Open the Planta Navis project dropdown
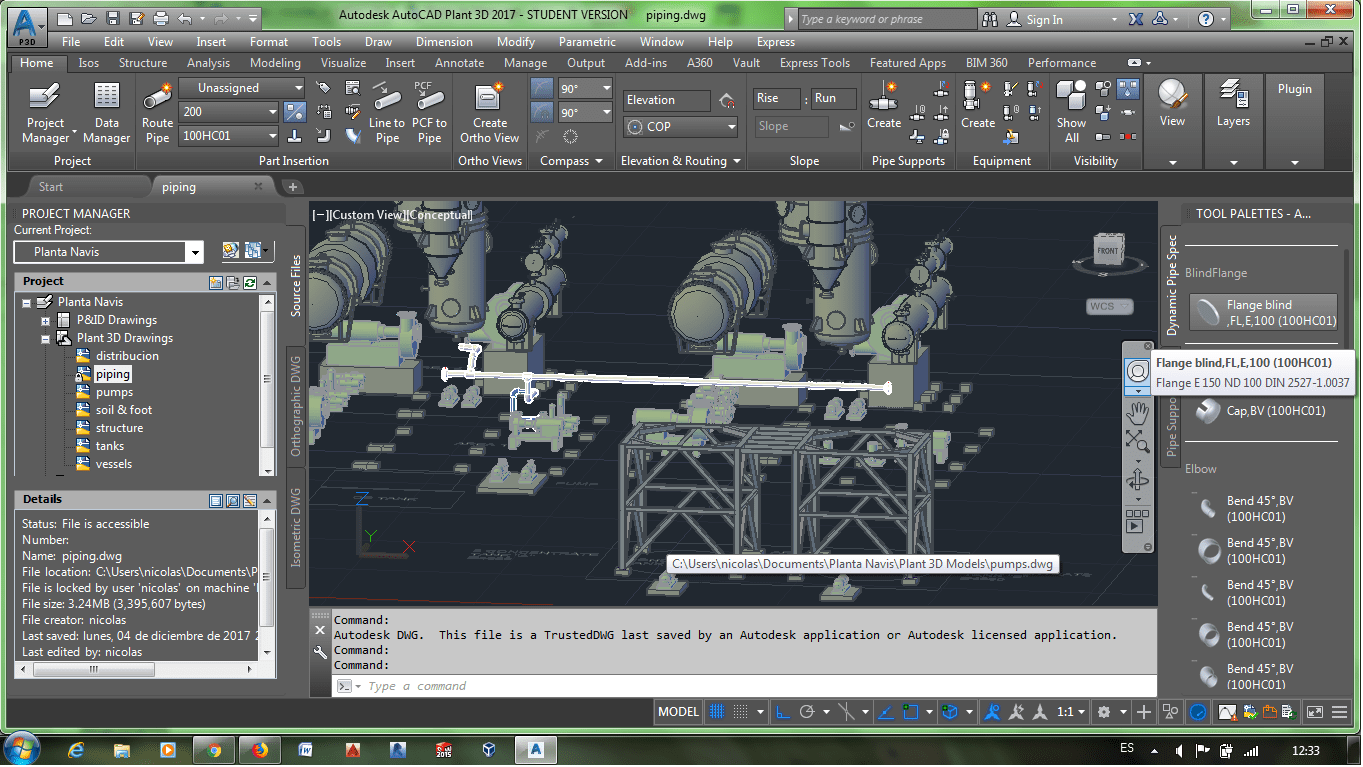Screen dimensions: 1363x767 194,252
